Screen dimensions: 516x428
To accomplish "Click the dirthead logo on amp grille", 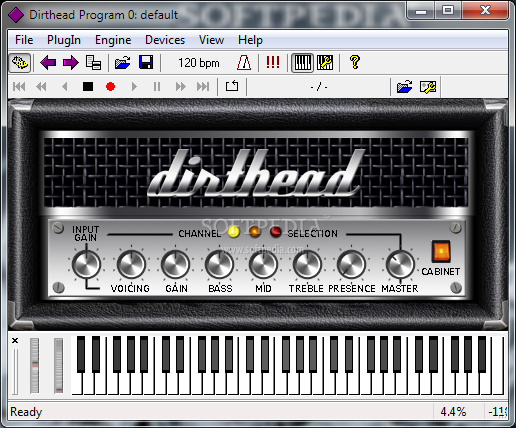I will click(257, 173).
